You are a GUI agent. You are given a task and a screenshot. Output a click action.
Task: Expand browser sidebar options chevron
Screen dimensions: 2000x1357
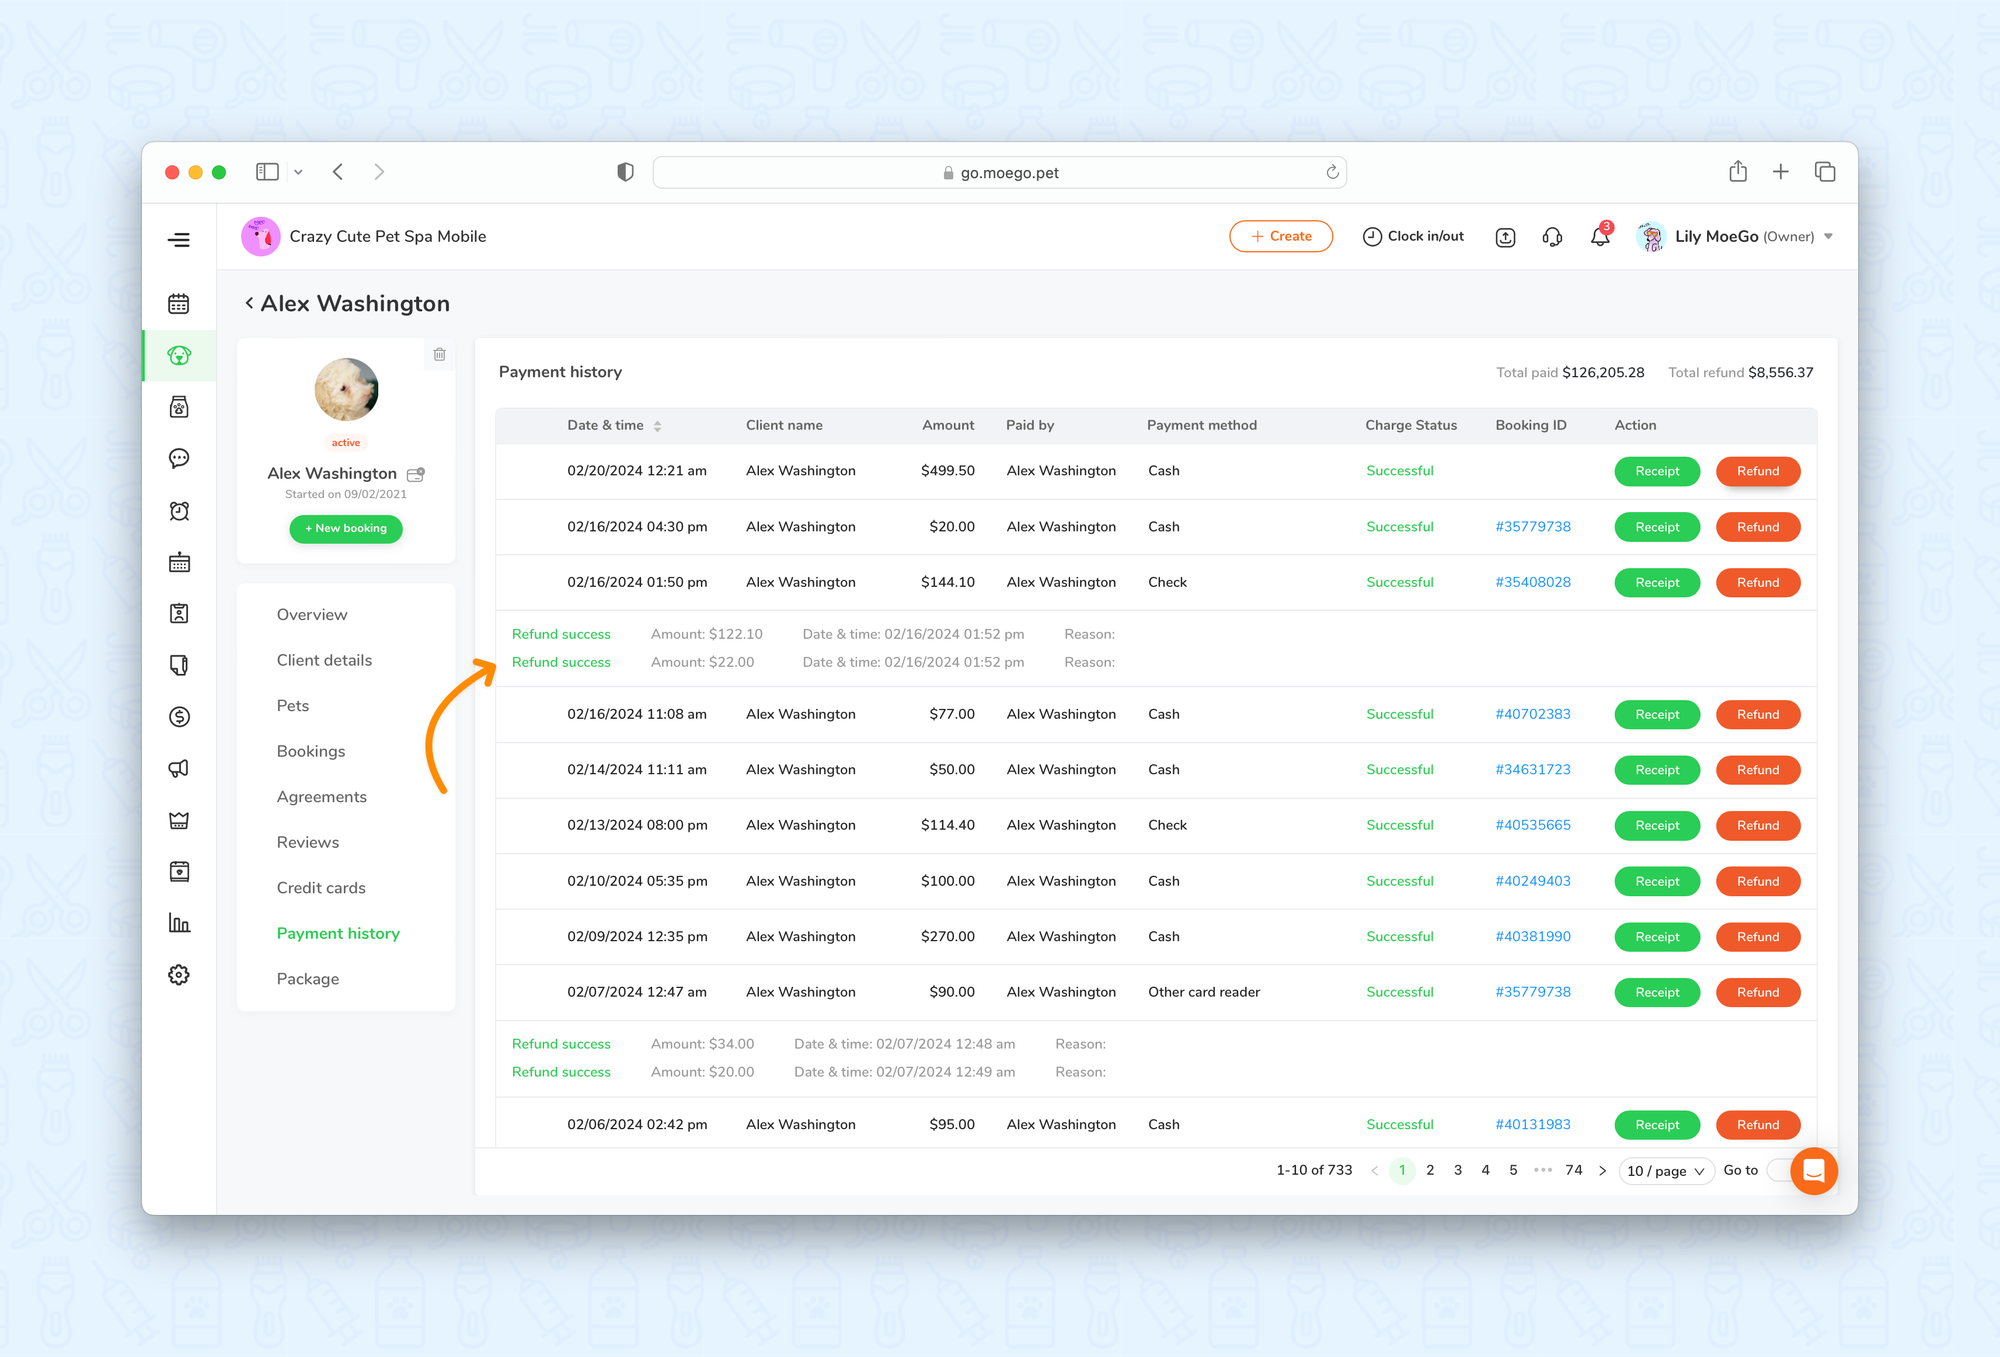click(x=298, y=172)
